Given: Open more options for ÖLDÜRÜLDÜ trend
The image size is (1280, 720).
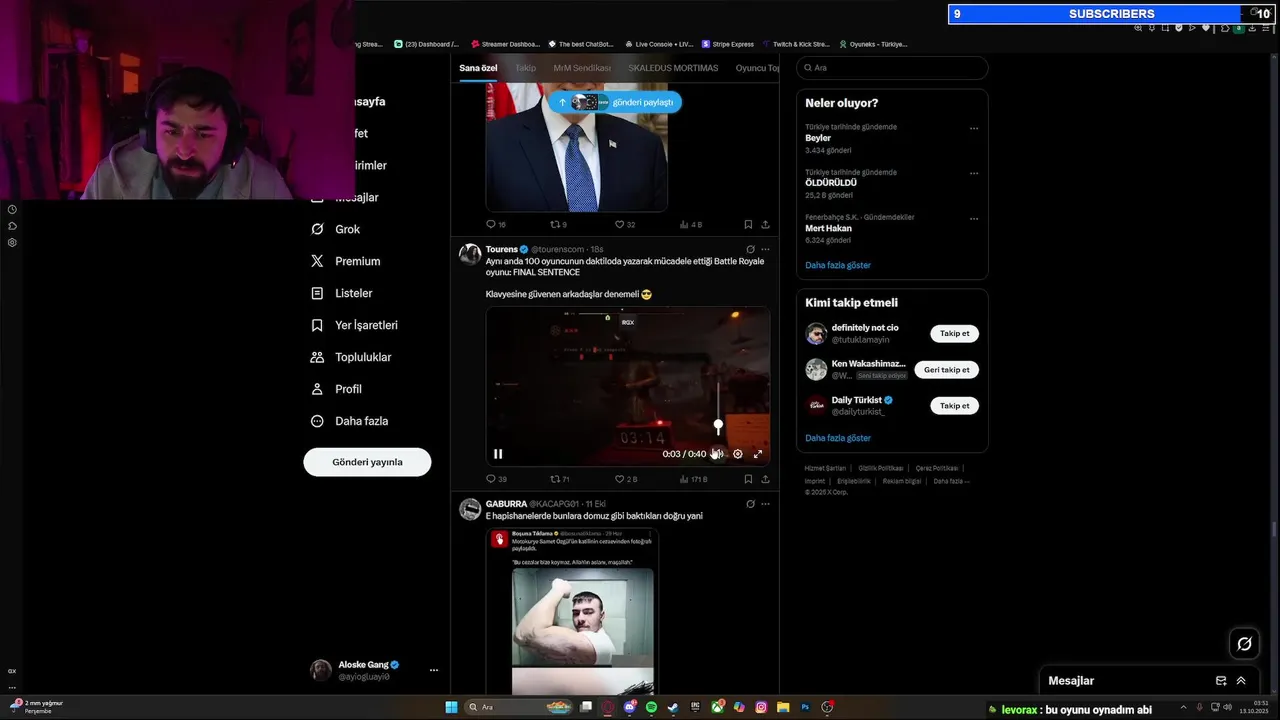Looking at the screenshot, I should point(974,173).
